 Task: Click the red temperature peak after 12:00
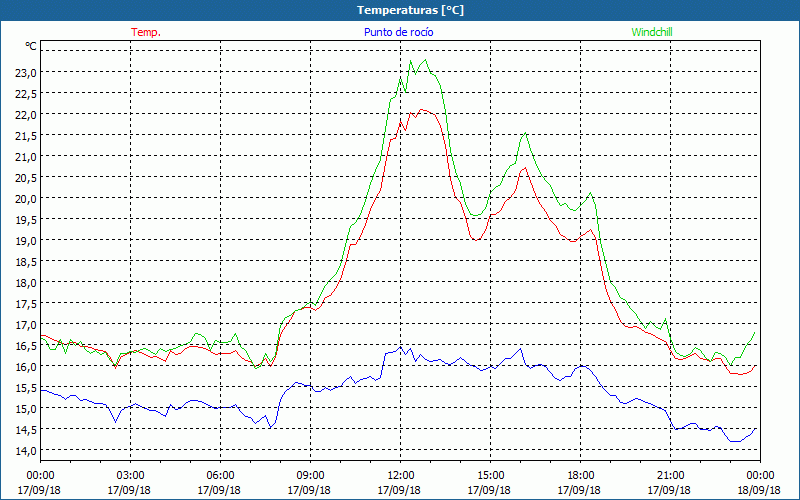(421, 109)
